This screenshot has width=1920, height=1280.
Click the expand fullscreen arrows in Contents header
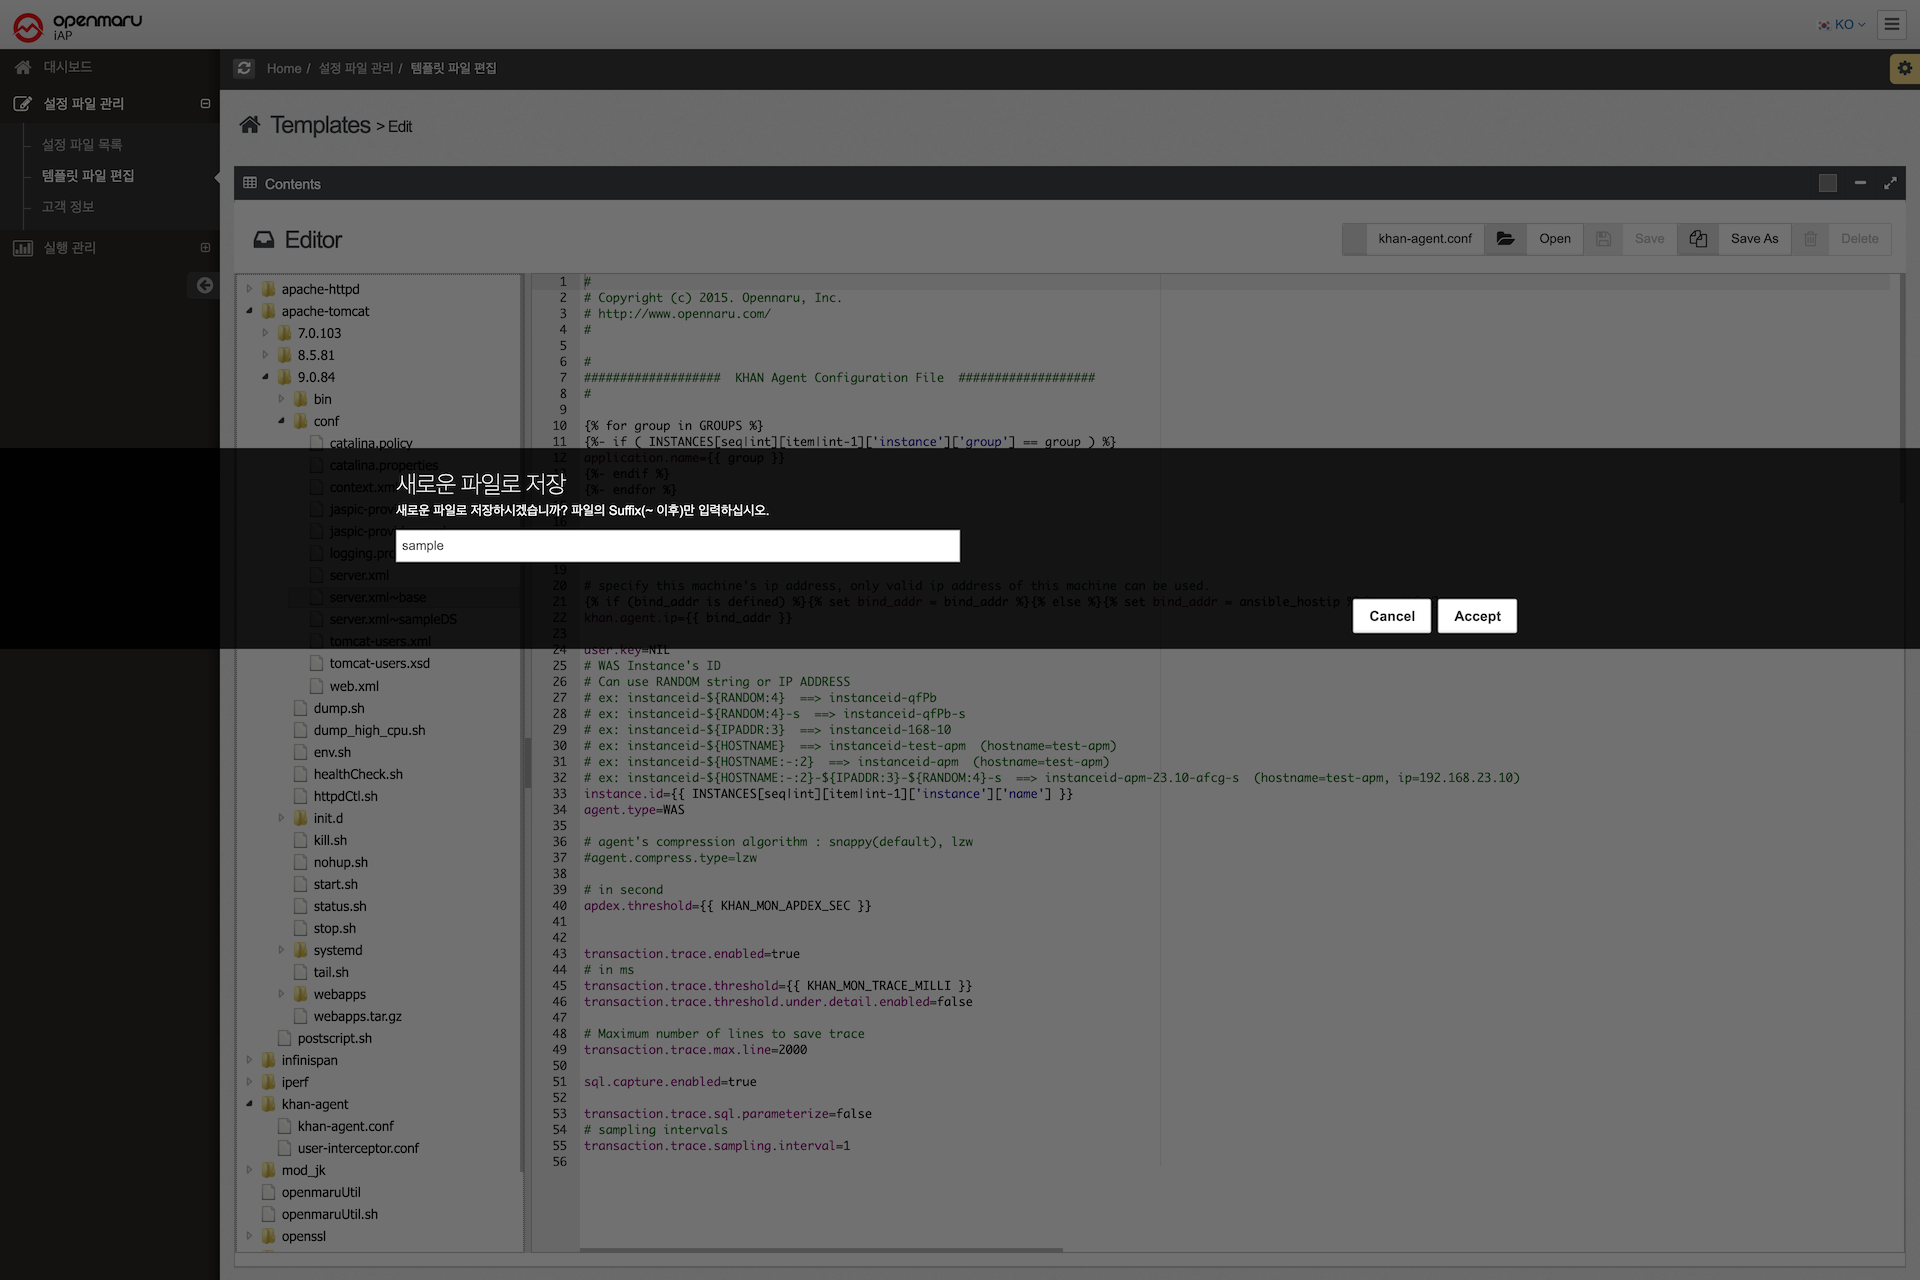coord(1890,183)
